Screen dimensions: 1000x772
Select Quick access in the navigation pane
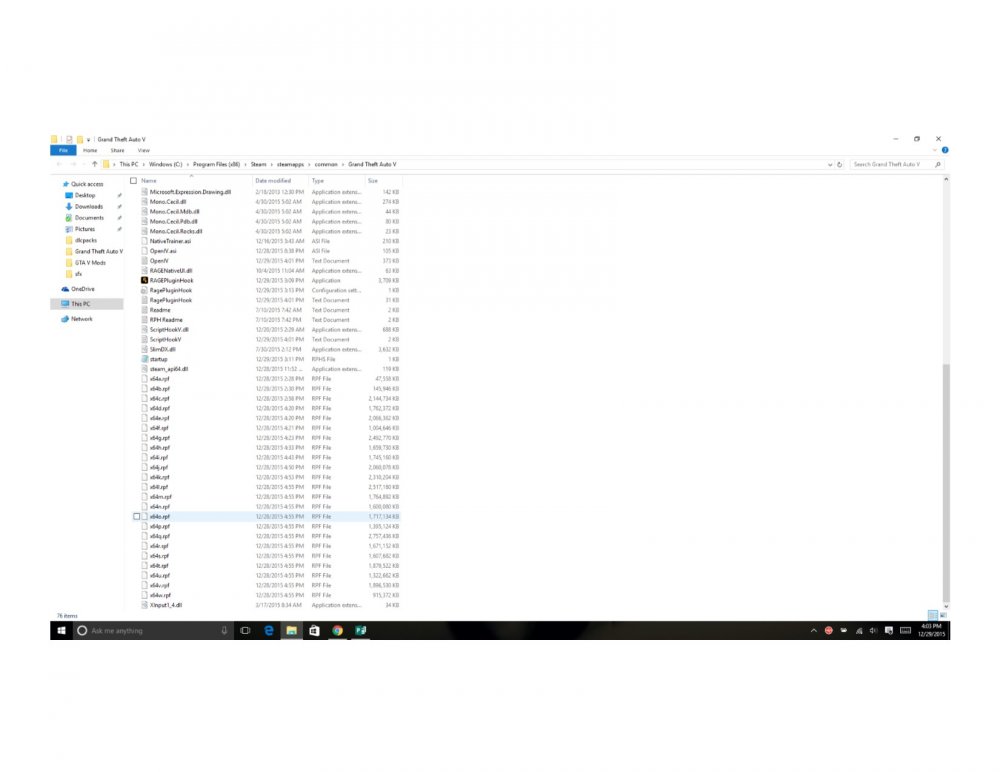click(x=87, y=184)
